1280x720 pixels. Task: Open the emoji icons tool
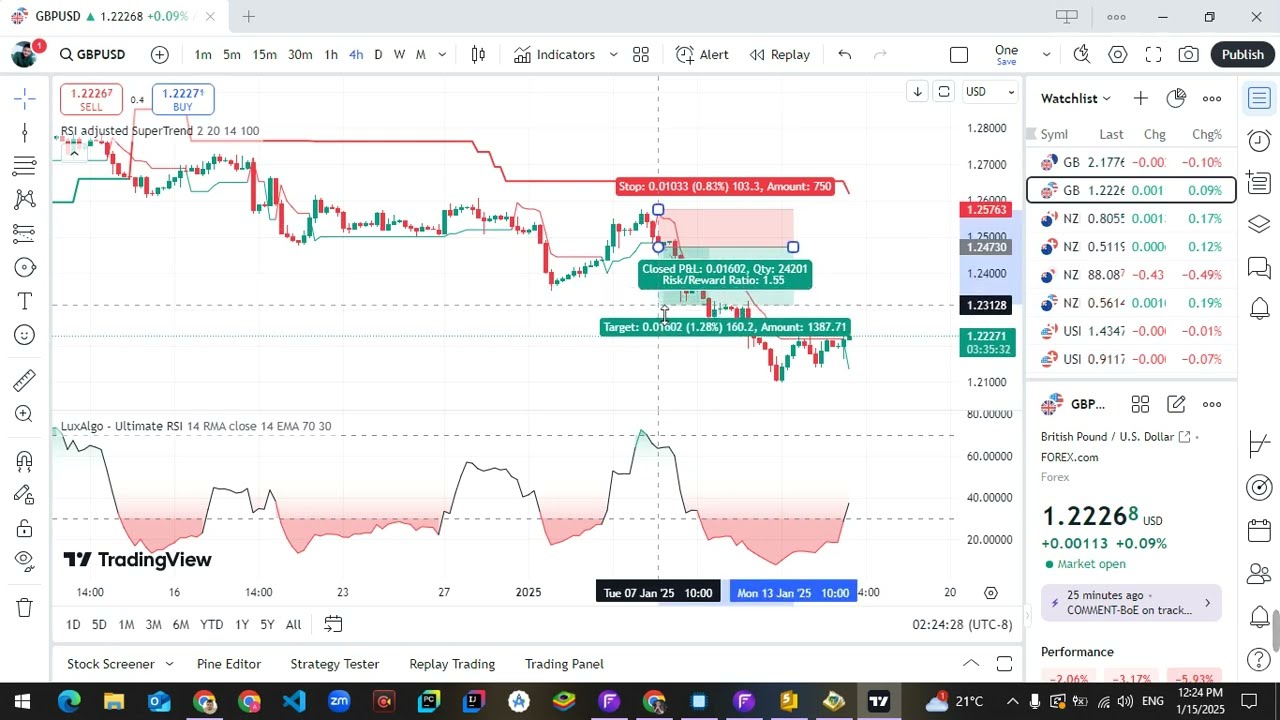25,335
